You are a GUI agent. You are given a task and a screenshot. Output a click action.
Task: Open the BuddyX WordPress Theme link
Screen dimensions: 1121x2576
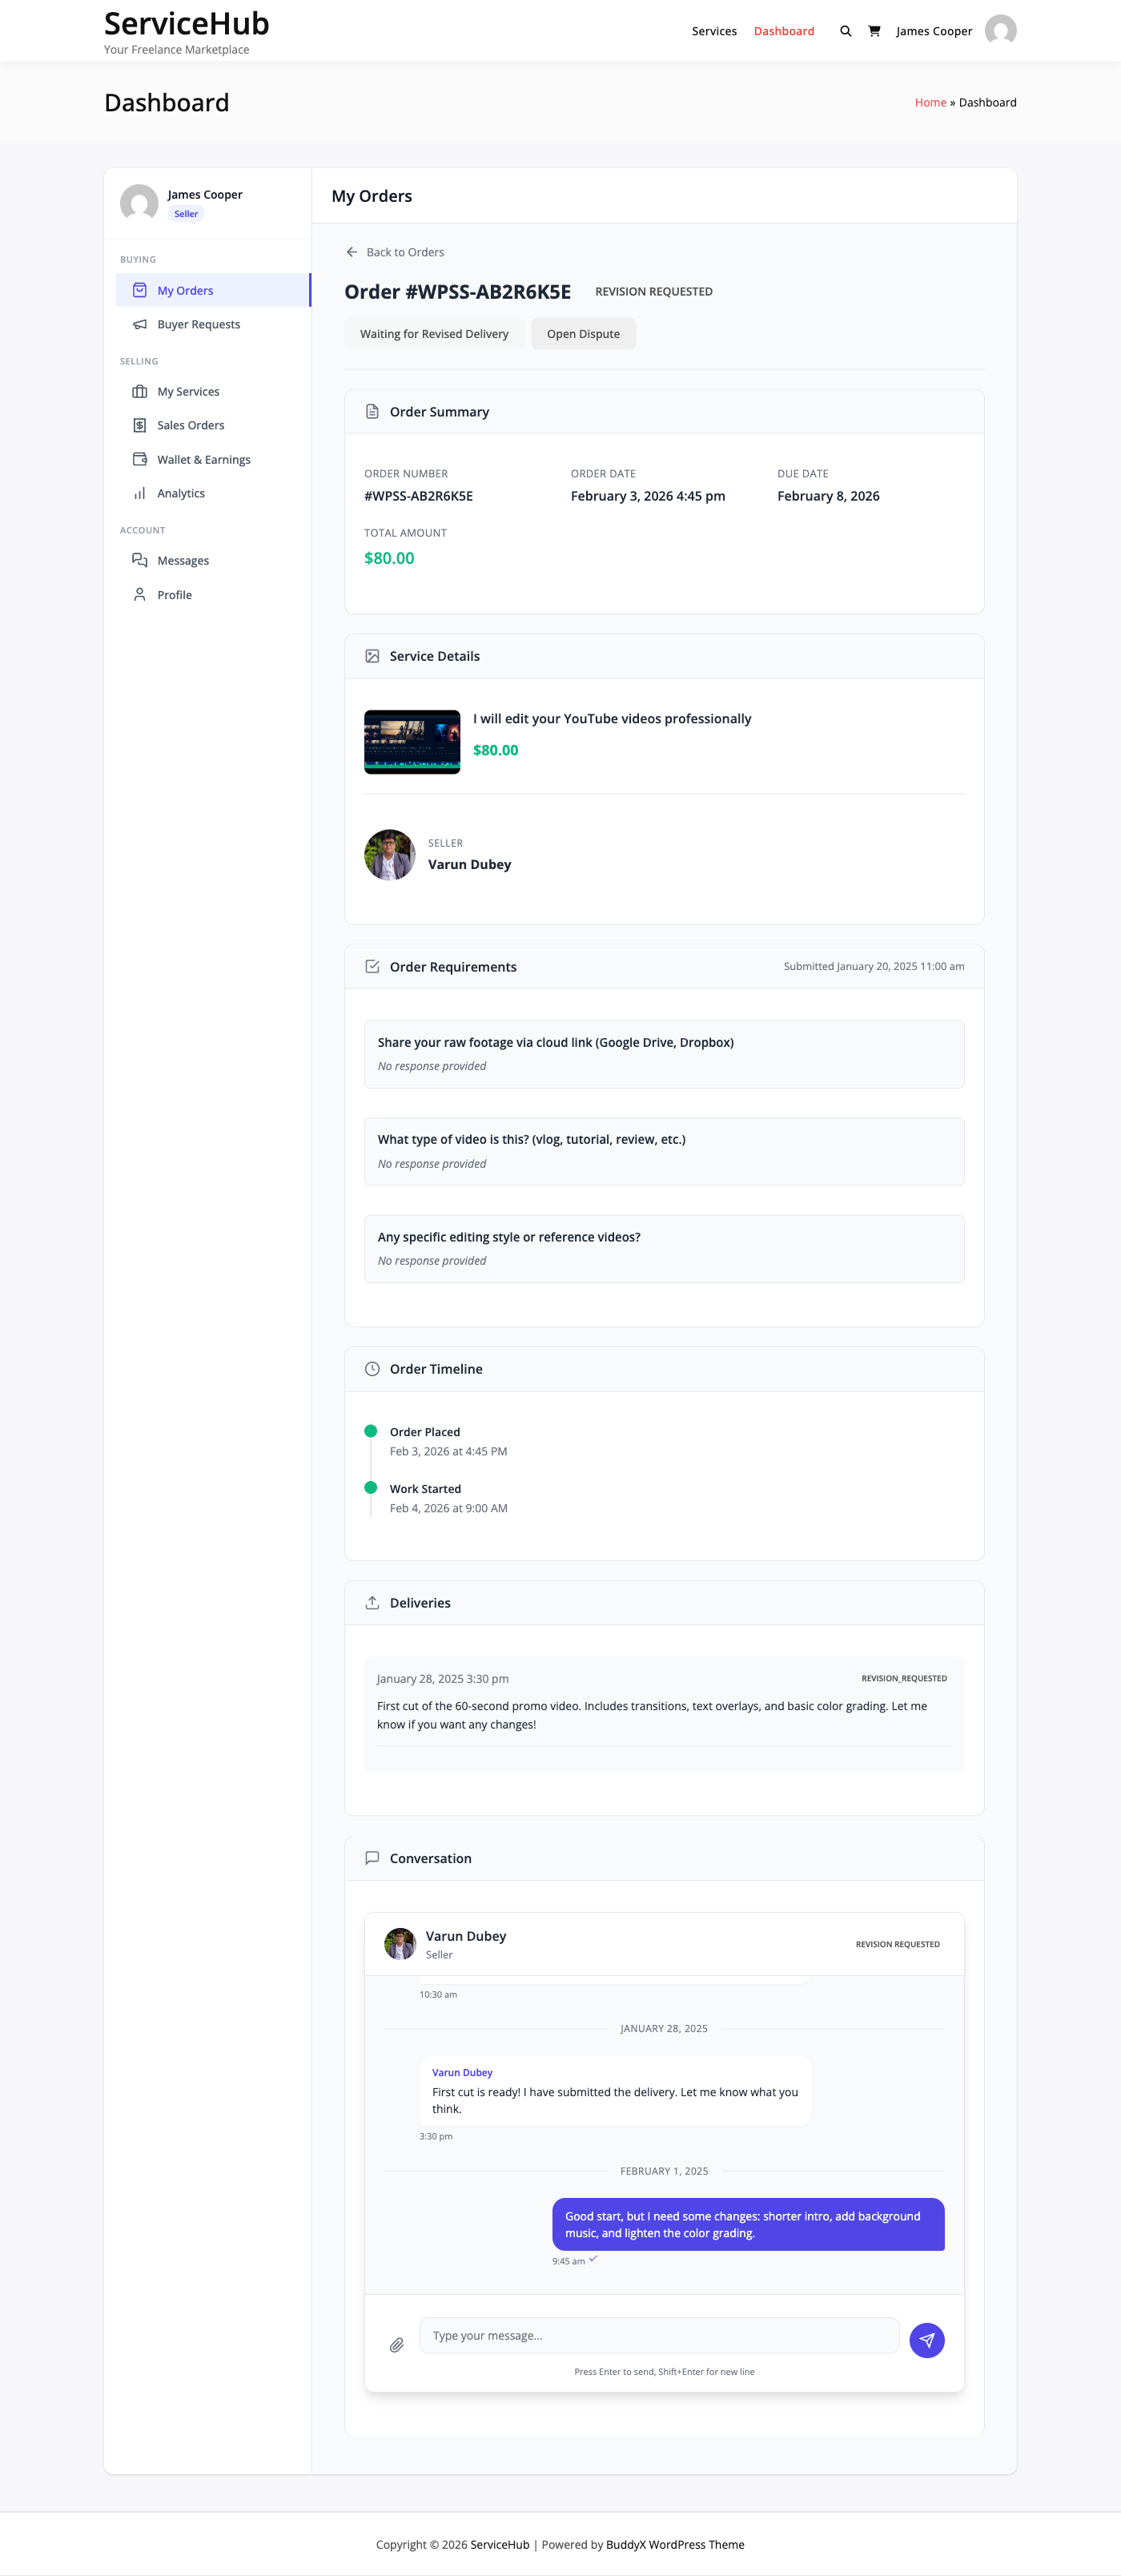coord(675,2544)
